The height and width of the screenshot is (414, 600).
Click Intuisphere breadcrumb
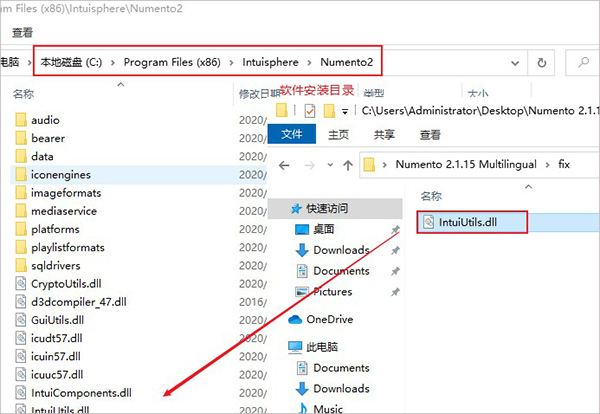270,62
